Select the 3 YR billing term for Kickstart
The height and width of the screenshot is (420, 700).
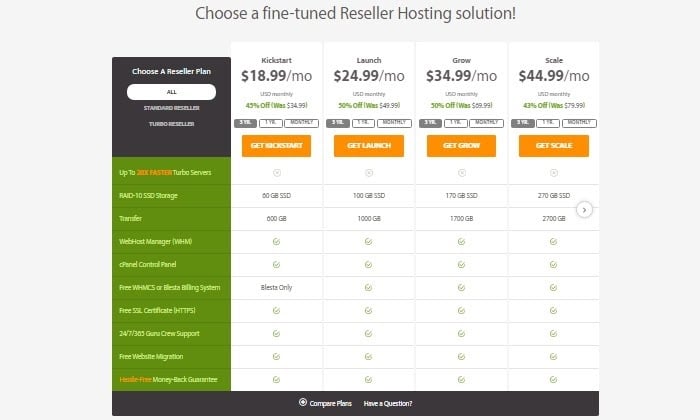click(245, 123)
